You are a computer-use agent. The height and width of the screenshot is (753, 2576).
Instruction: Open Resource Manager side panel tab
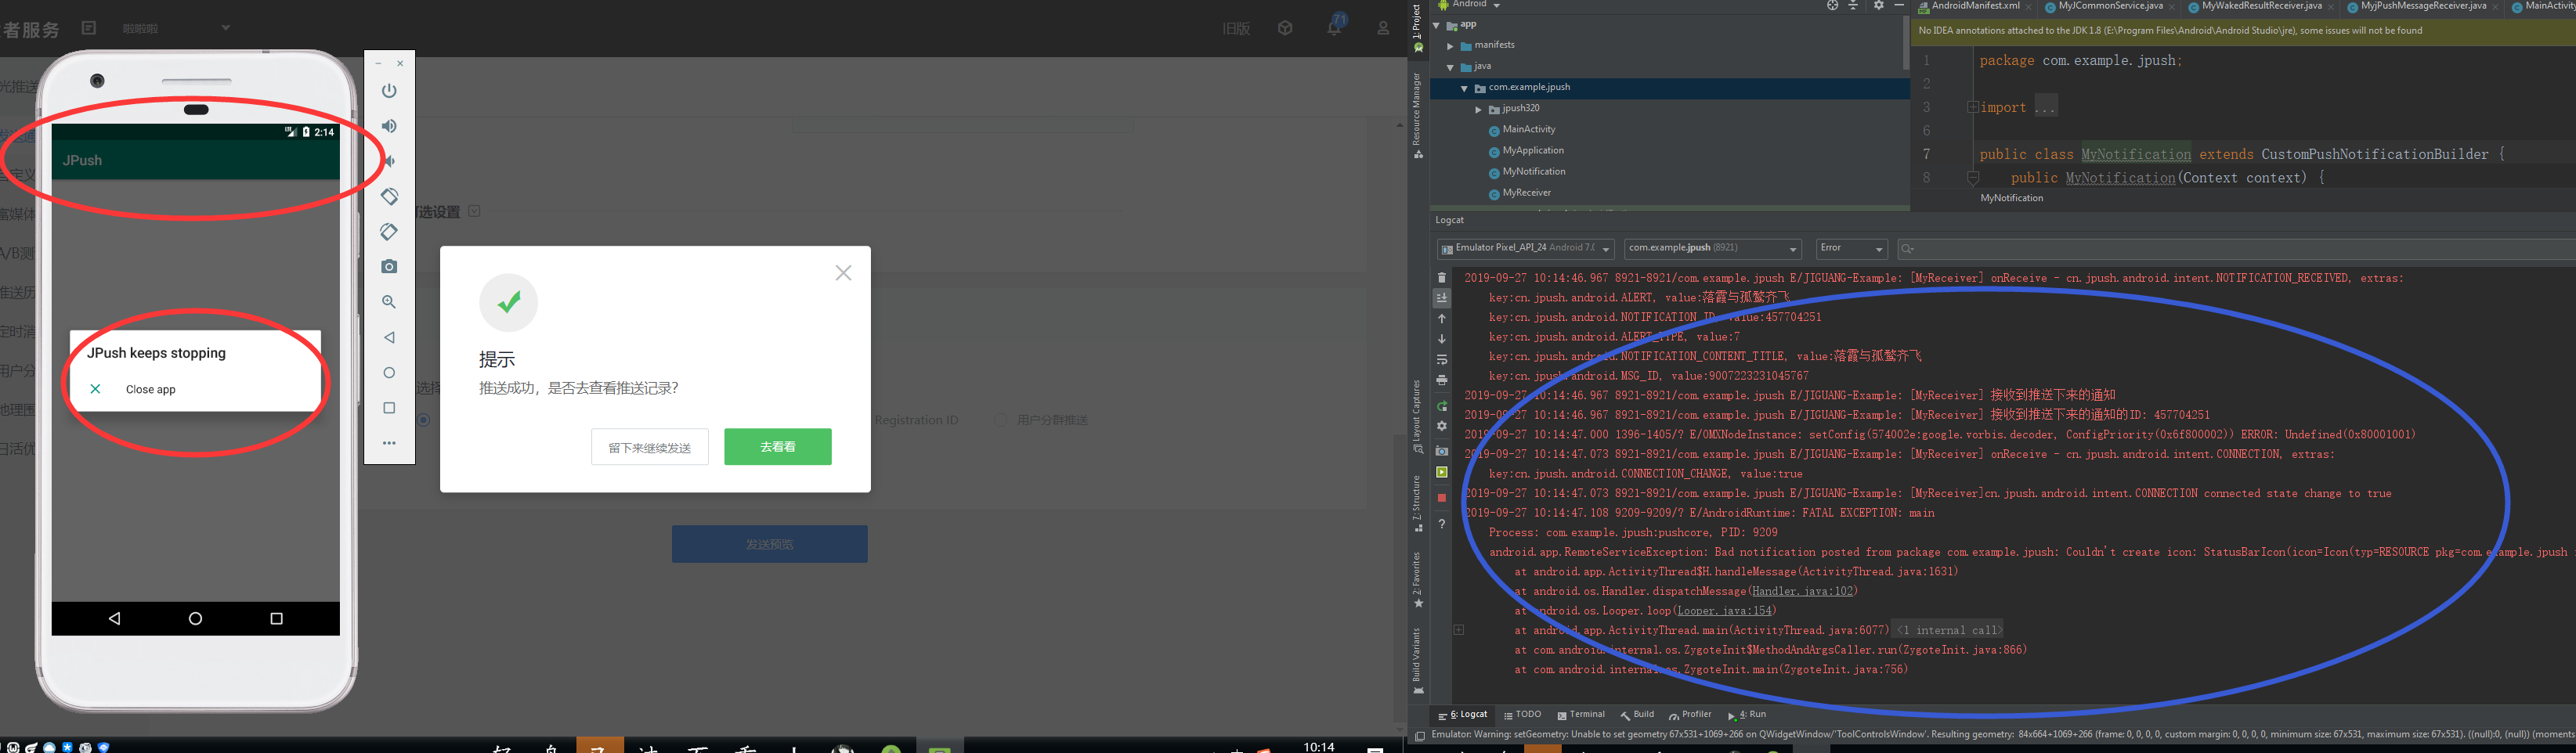(x=1417, y=115)
